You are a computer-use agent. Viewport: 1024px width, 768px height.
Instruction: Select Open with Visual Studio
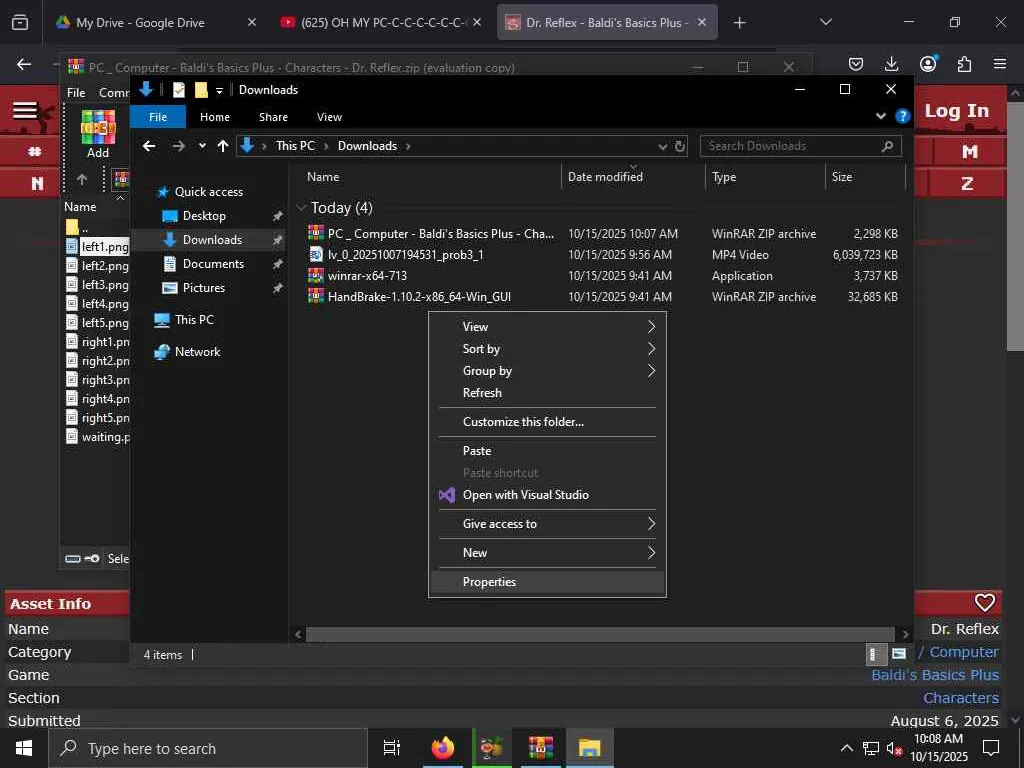[547, 495]
